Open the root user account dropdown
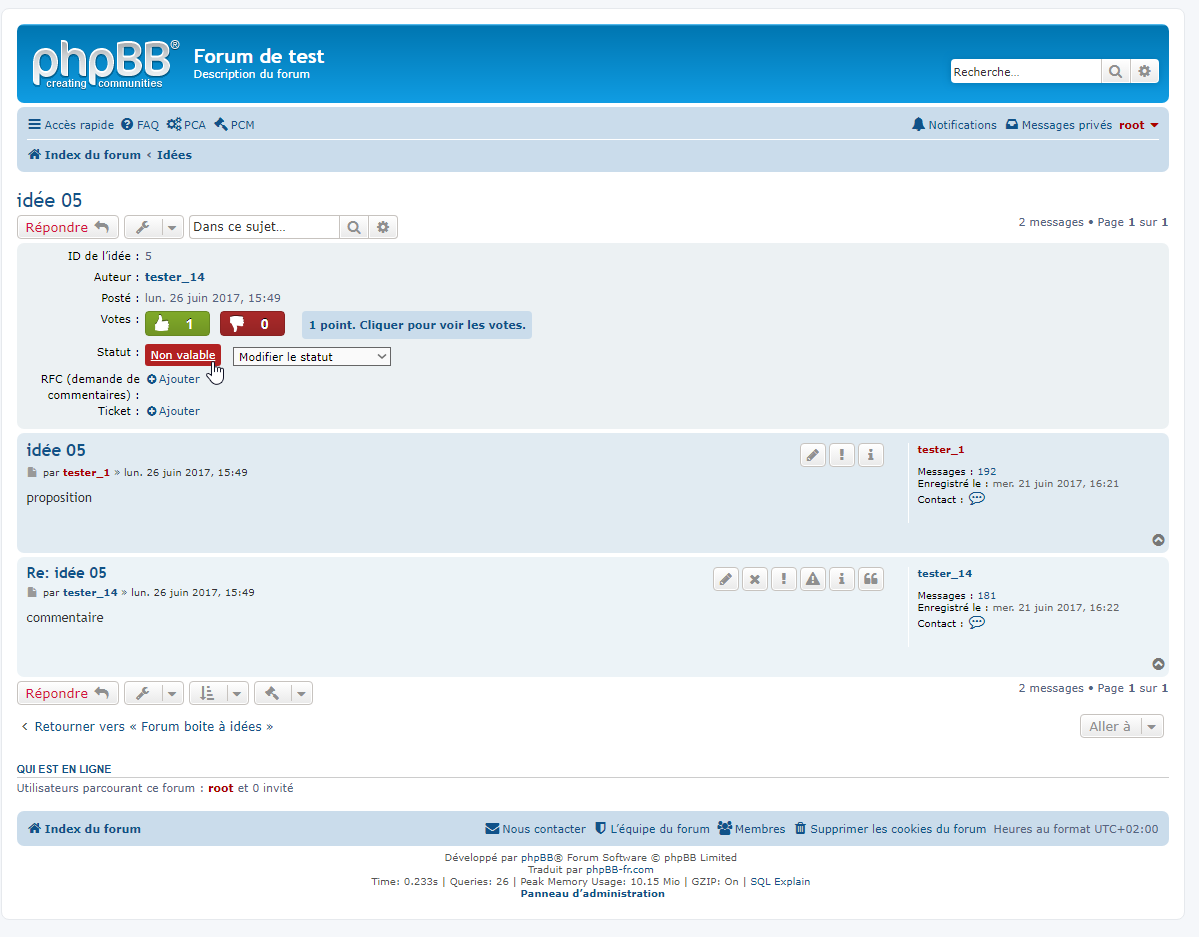This screenshot has height=937, width=1199. click(1138, 125)
